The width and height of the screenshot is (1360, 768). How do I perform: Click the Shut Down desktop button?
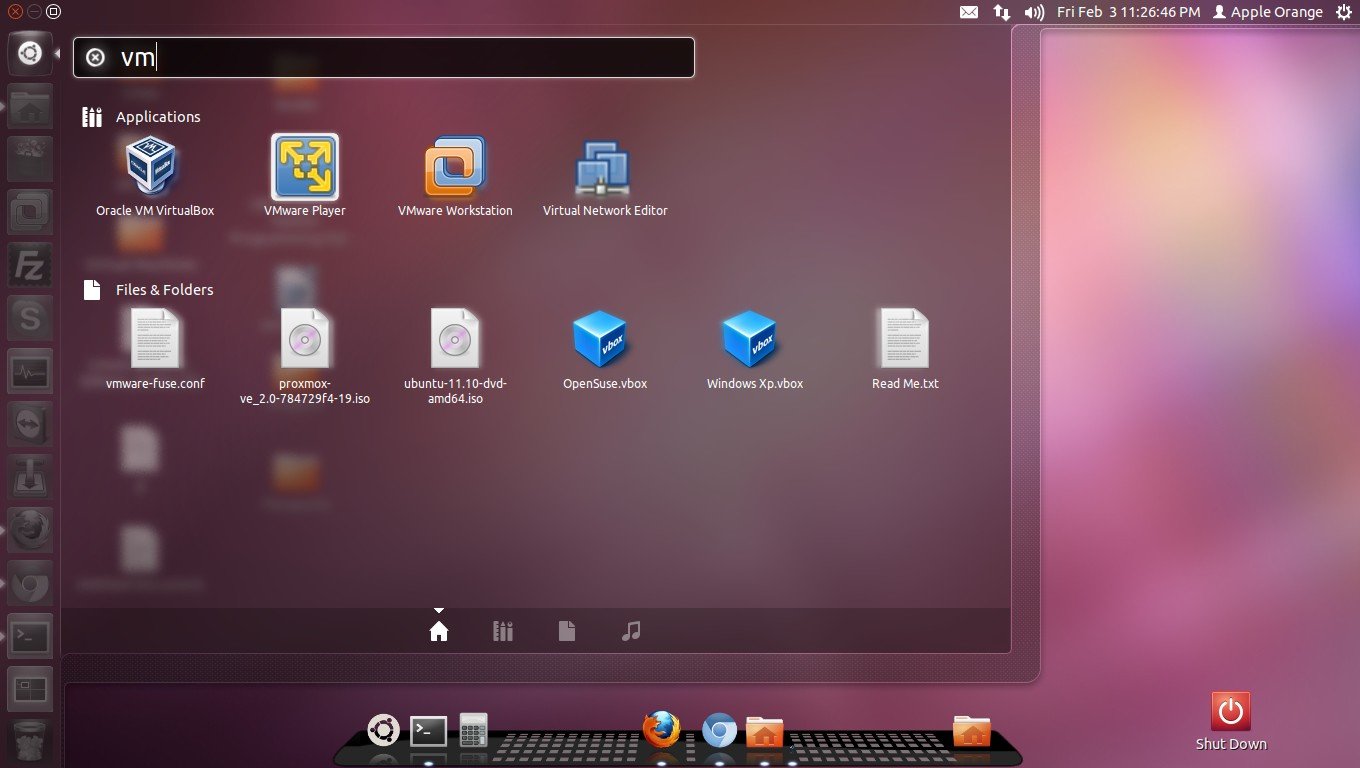(x=1231, y=722)
